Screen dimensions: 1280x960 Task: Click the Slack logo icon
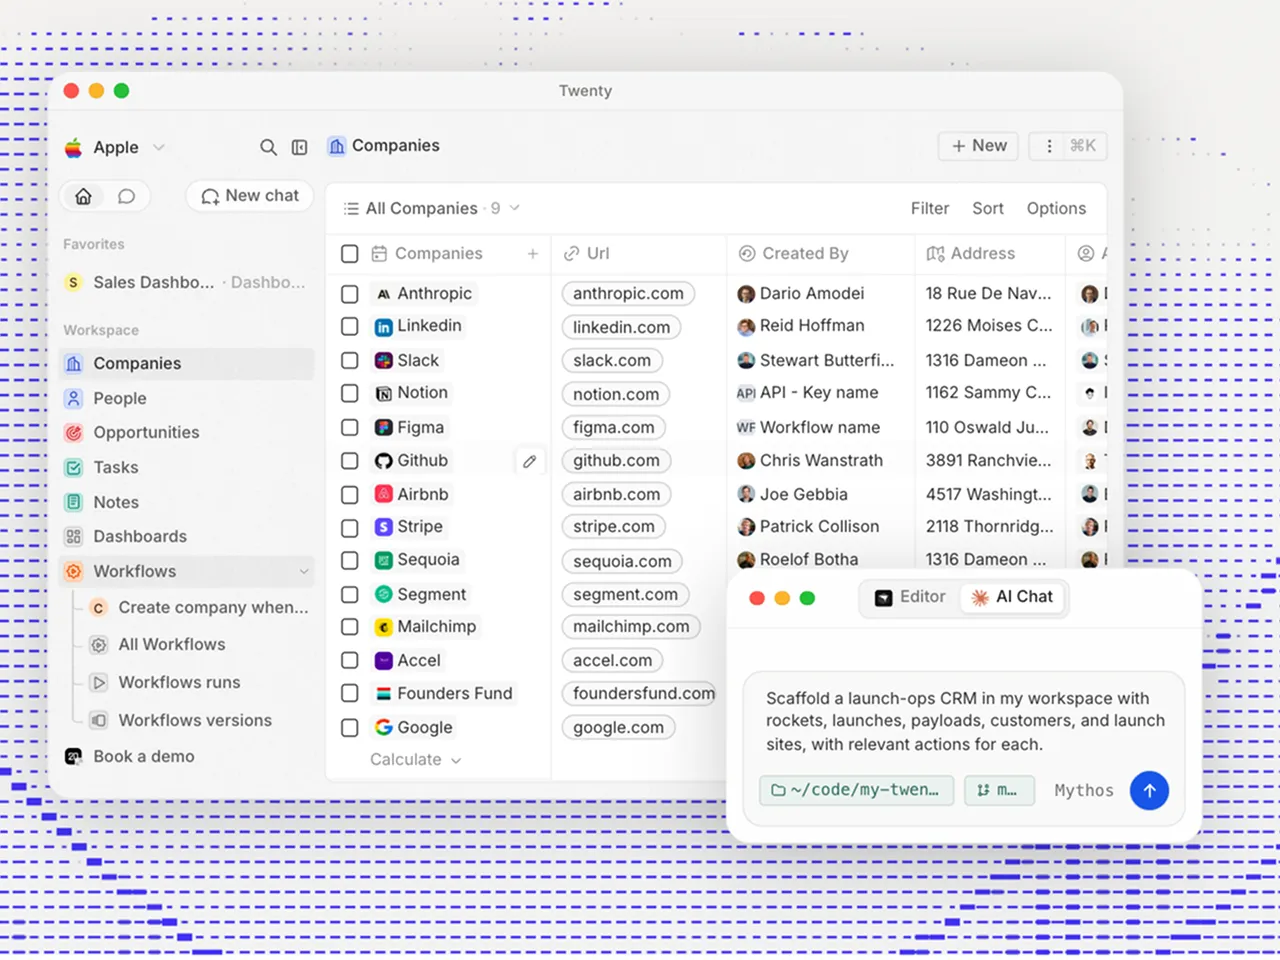pos(383,361)
